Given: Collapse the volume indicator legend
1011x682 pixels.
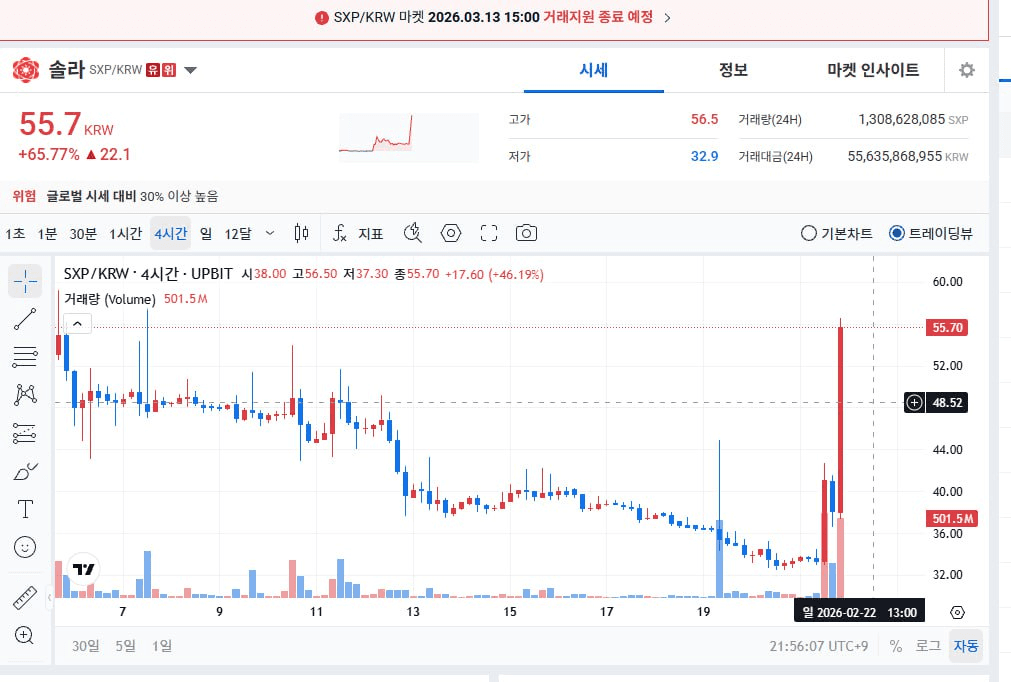Looking at the screenshot, I should 77,323.
